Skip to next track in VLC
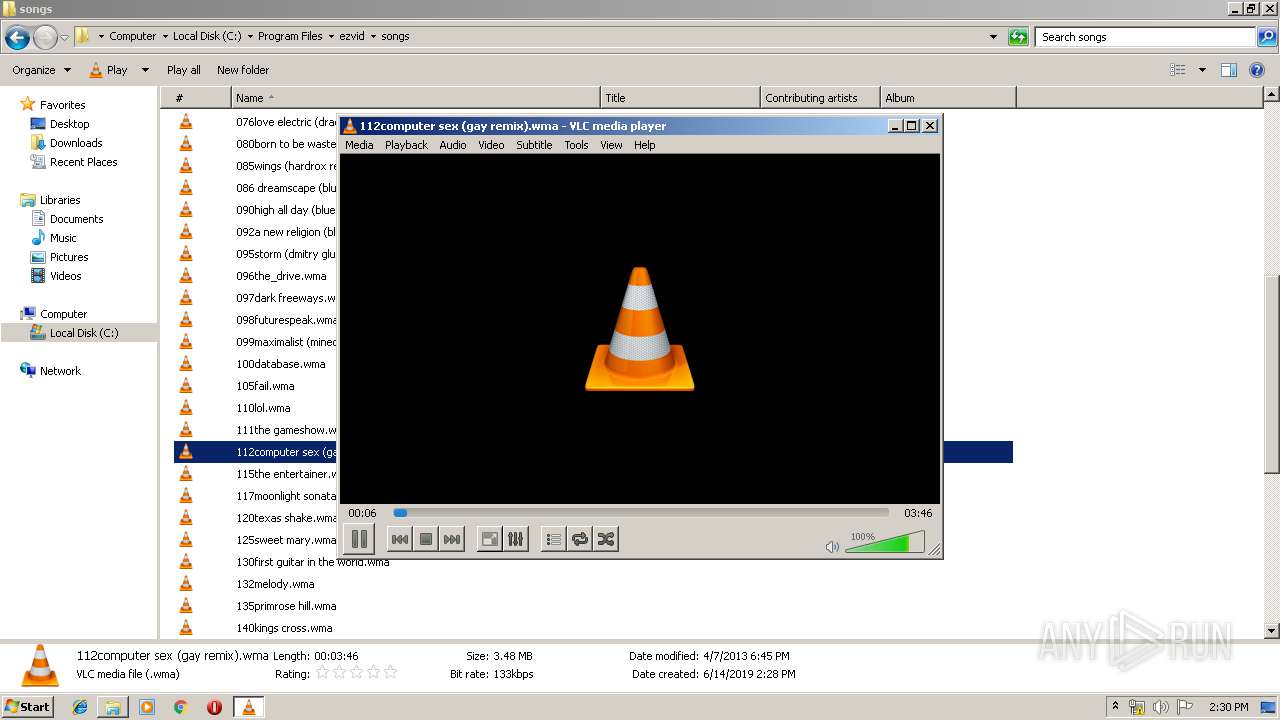This screenshot has height=720, width=1280. pyautogui.click(x=452, y=539)
